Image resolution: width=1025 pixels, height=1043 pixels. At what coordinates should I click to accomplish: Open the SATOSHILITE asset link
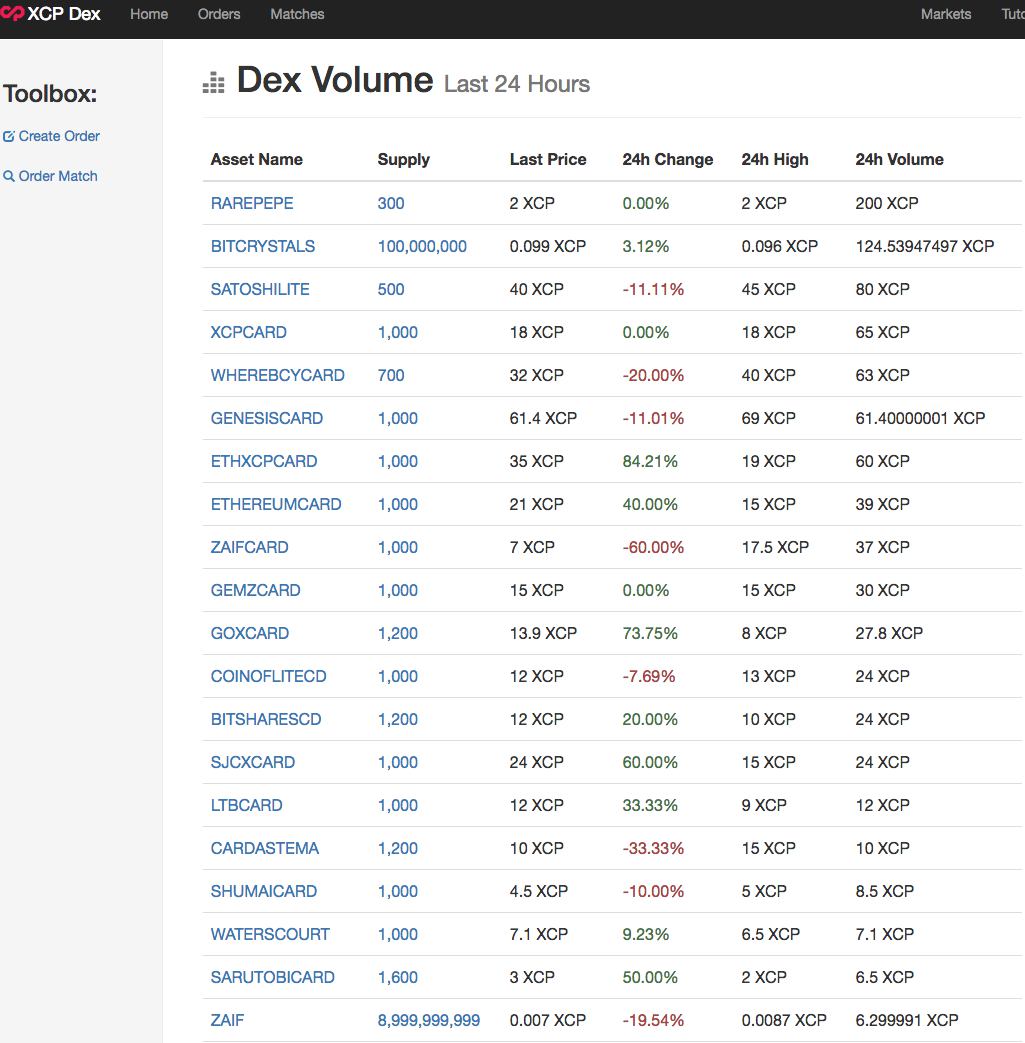260,289
